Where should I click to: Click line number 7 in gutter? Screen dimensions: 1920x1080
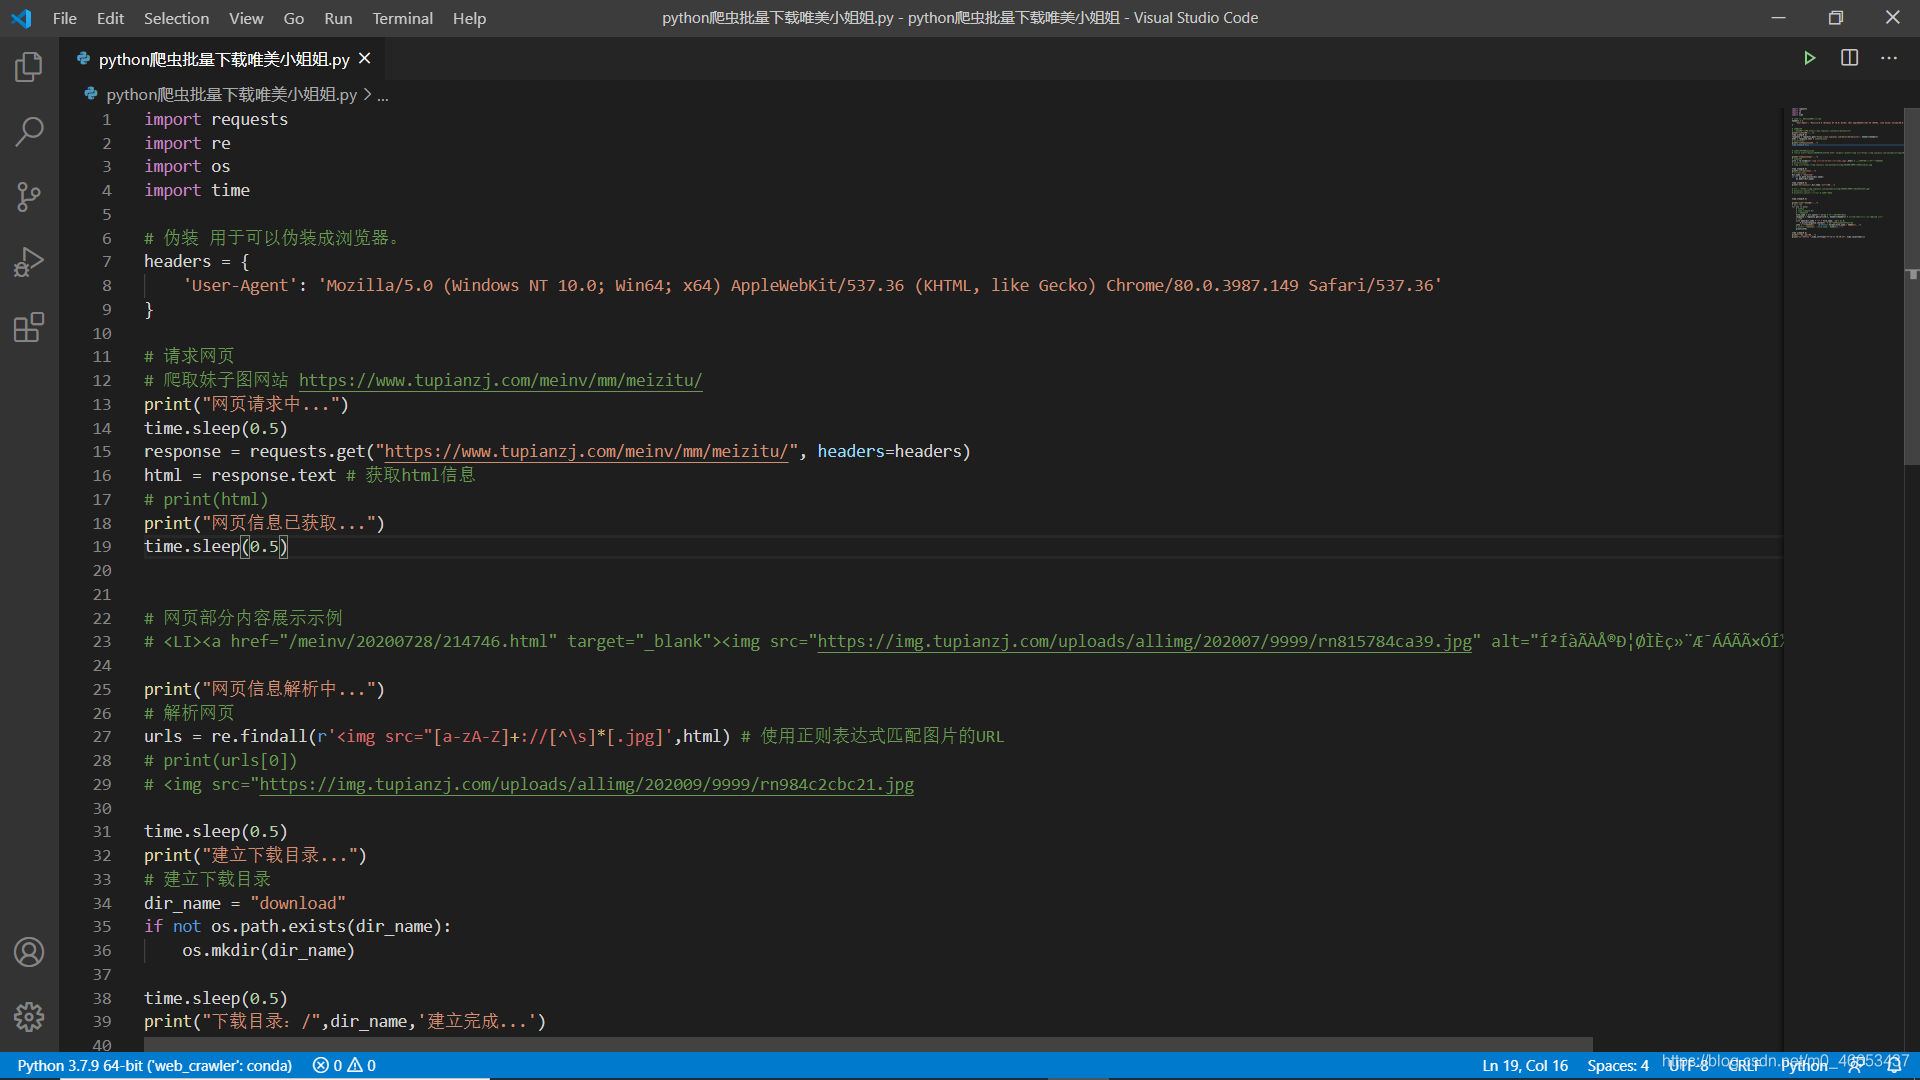tap(106, 261)
